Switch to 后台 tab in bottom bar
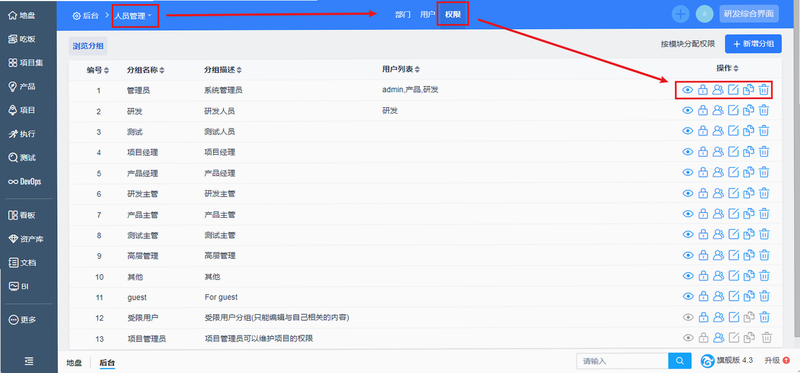Viewport: 800px width, 373px height. coord(107,363)
